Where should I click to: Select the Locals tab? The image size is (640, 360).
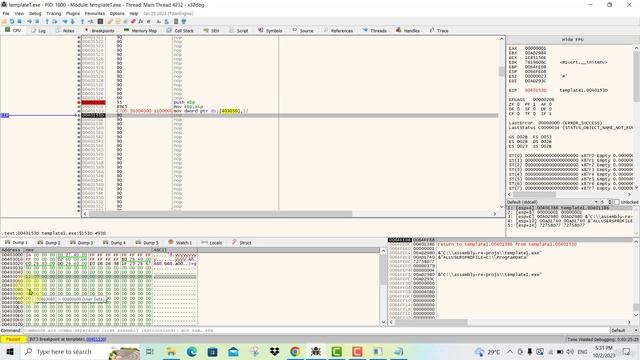212,242
